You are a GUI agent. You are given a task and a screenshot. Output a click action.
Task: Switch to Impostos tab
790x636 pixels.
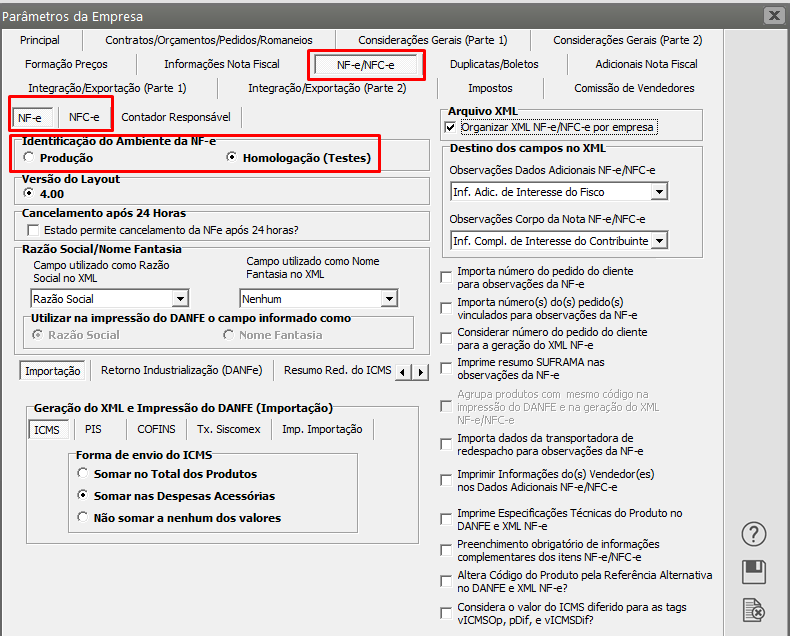click(x=490, y=88)
